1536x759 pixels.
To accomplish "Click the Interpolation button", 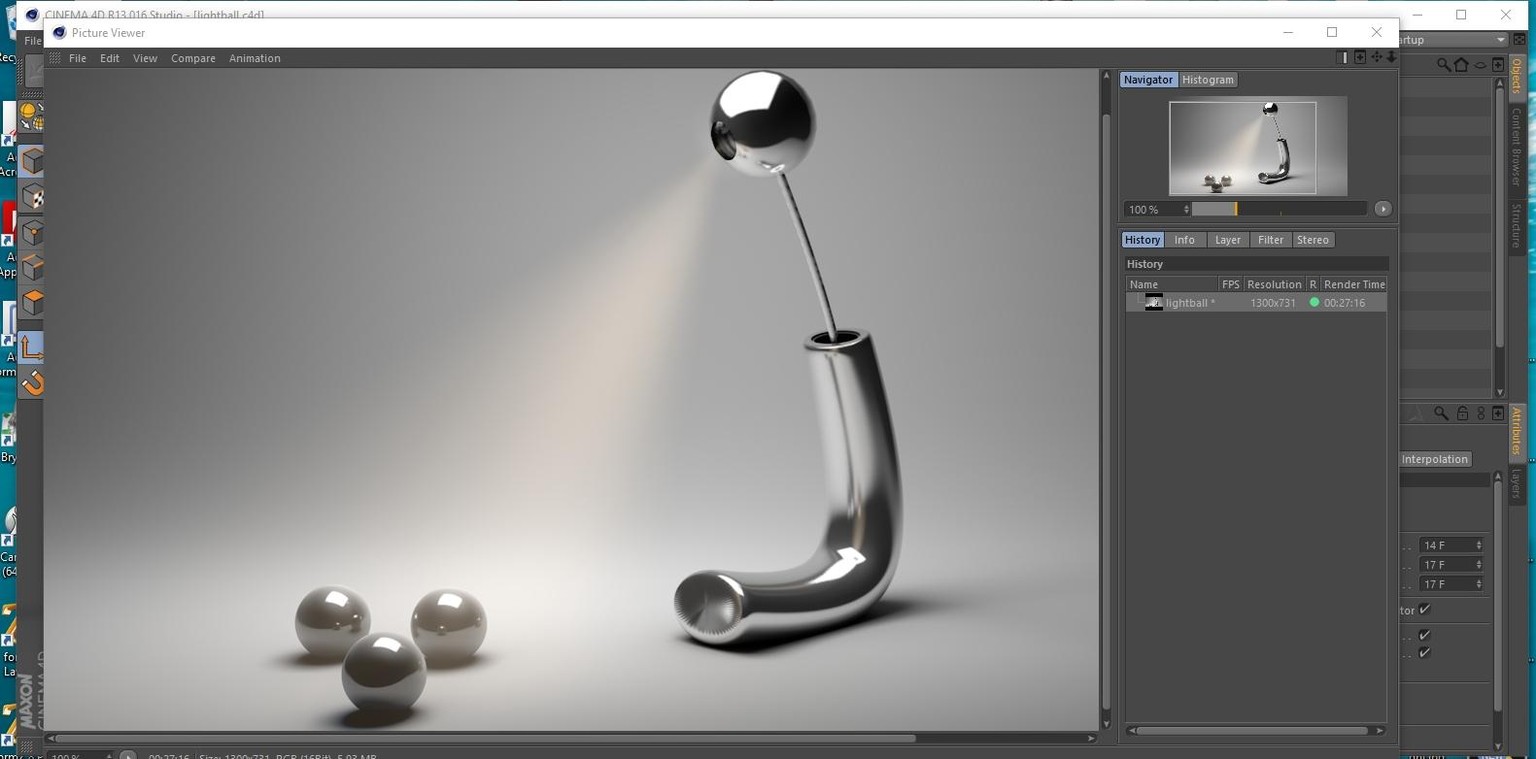I will click(1435, 459).
